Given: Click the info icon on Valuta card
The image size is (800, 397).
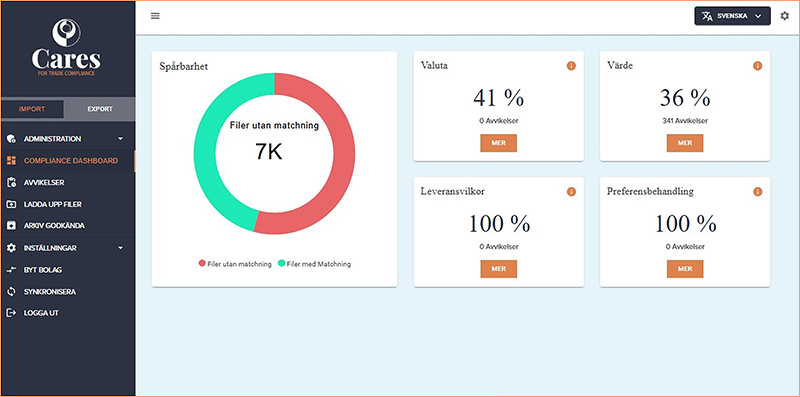Looking at the screenshot, I should [x=571, y=66].
